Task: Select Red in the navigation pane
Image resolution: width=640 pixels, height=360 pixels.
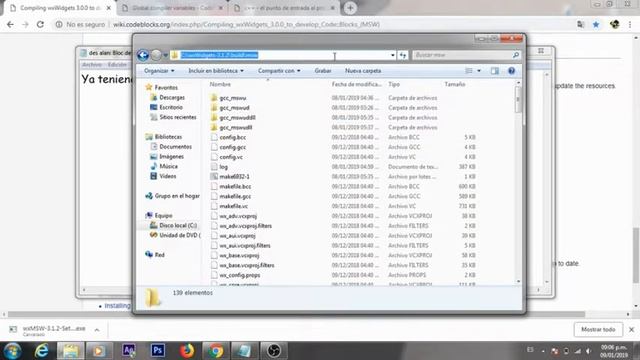Action: coord(160,255)
